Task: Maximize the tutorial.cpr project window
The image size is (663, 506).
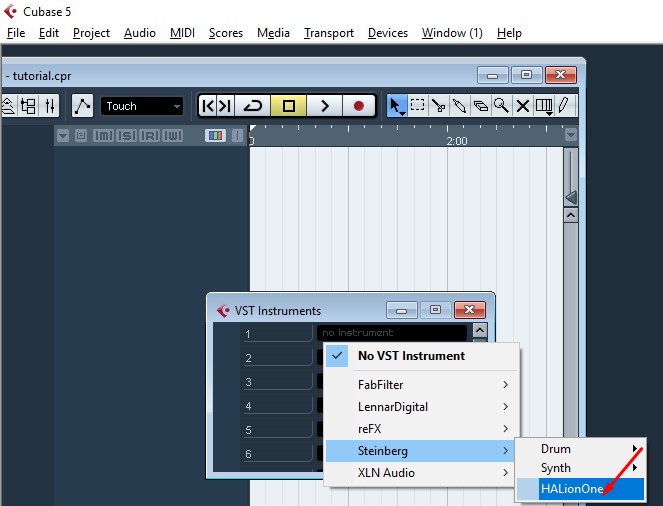Action: point(526,75)
